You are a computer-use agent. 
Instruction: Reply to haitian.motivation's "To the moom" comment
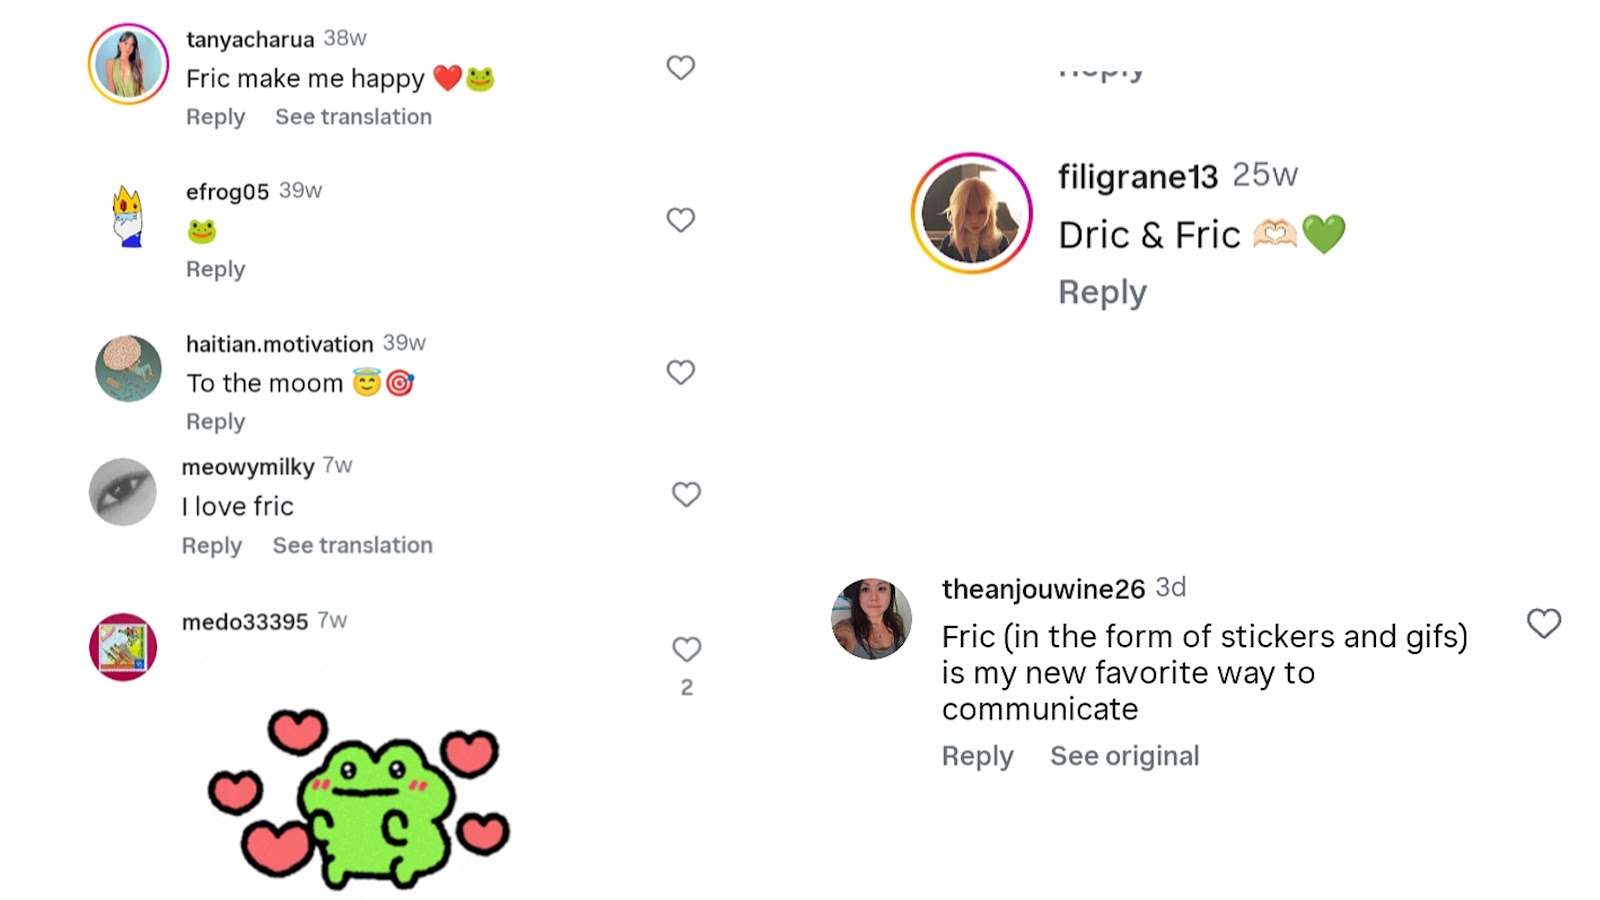coord(215,421)
